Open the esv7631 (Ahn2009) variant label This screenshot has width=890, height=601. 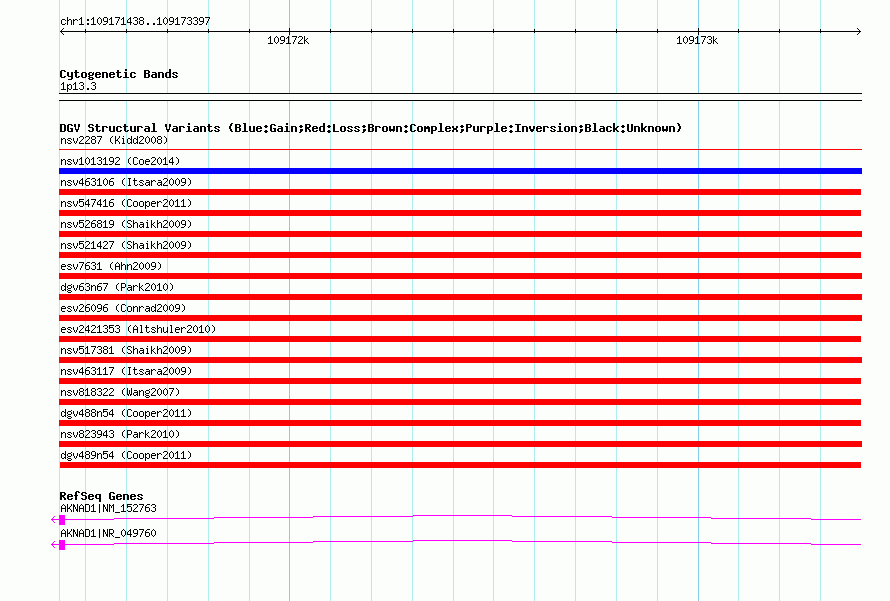(111, 266)
